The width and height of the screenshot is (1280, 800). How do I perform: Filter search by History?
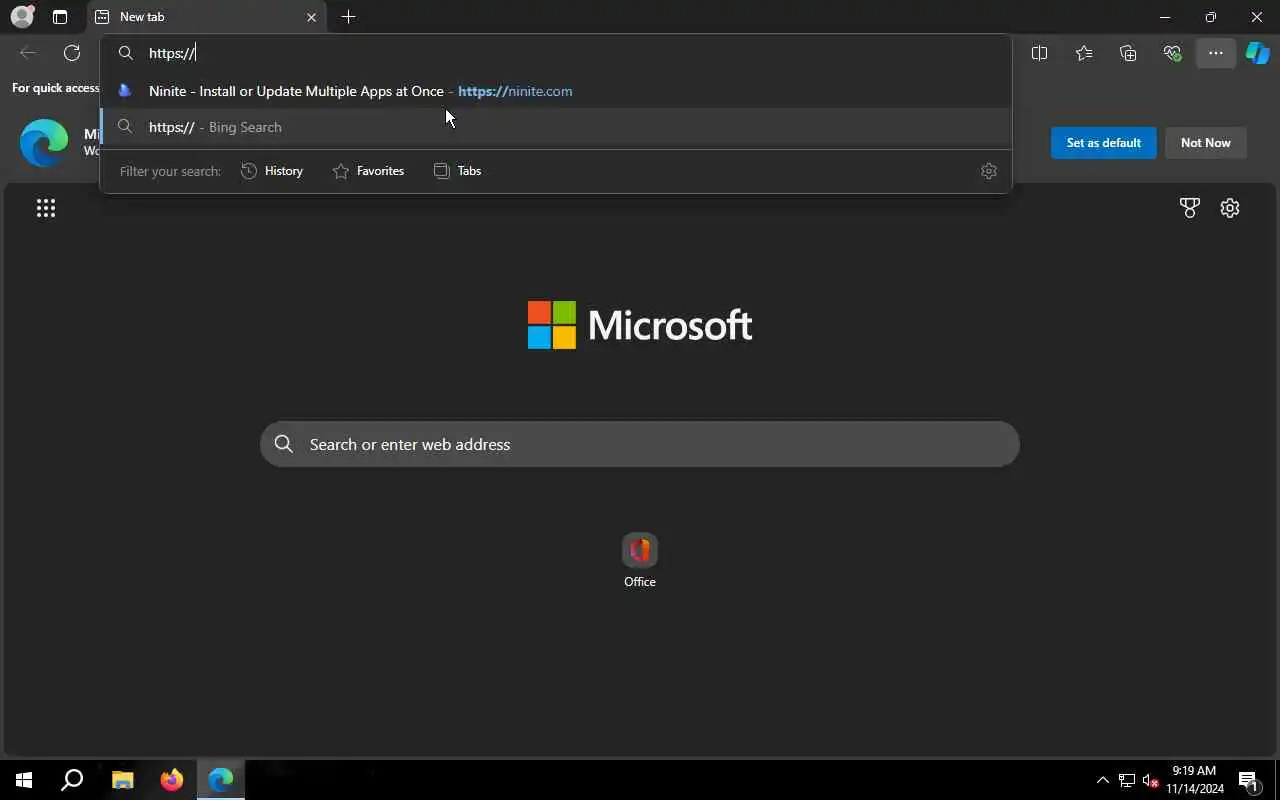point(272,171)
